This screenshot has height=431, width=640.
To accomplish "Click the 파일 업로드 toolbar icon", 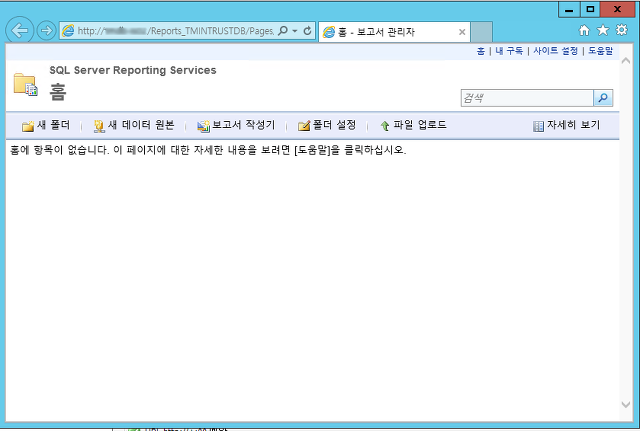I will click(385, 126).
